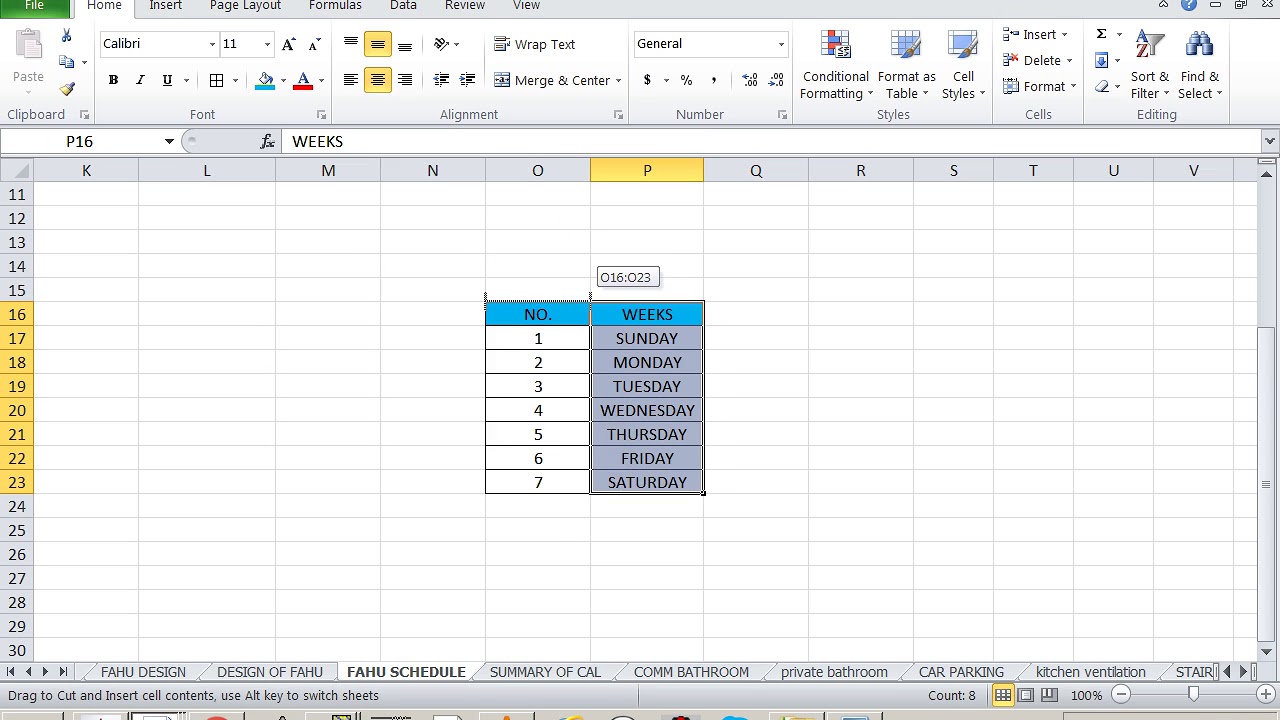Toggle Underline formatting
The image size is (1280, 720).
click(x=167, y=80)
